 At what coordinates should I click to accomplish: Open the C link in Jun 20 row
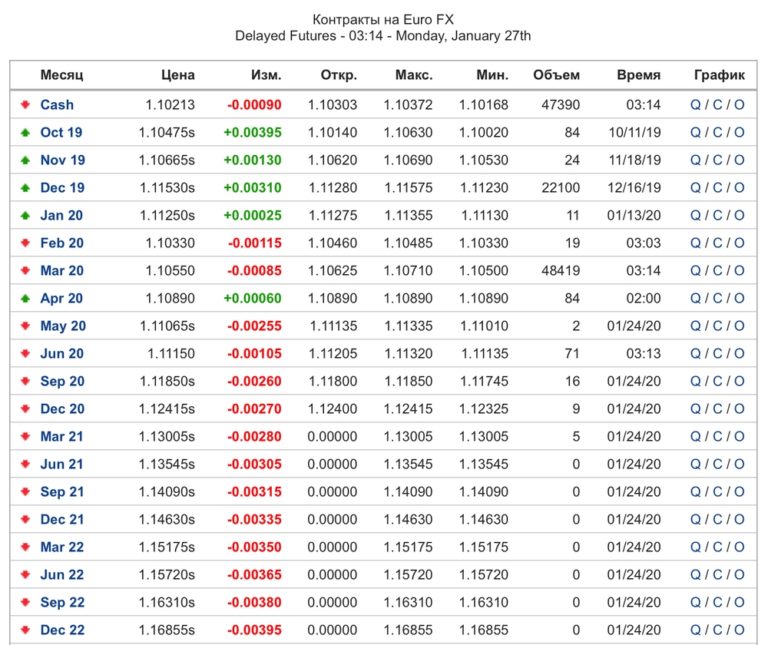718,353
